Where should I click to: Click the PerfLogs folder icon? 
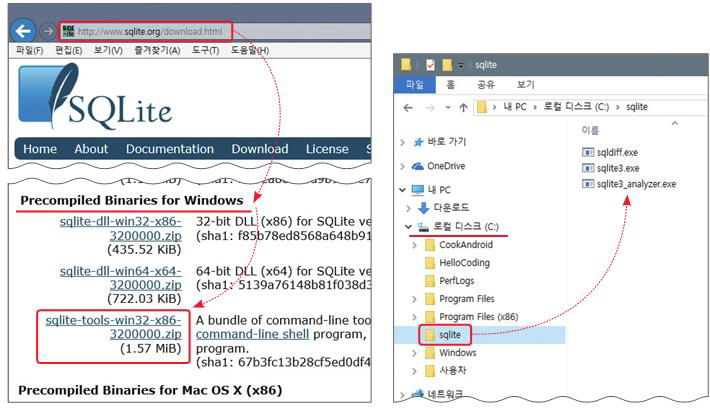point(430,281)
